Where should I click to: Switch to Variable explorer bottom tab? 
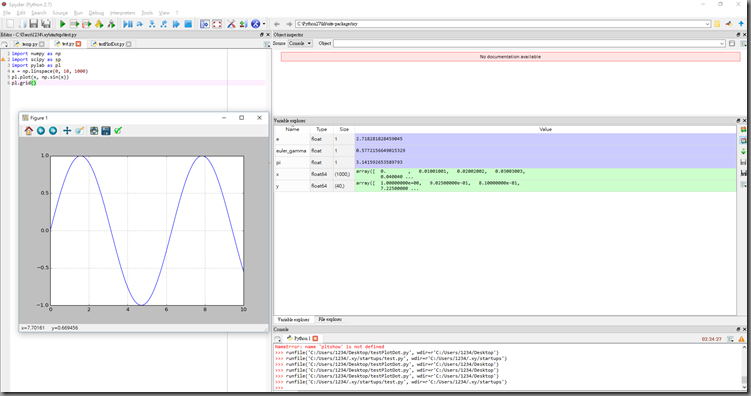(x=294, y=319)
